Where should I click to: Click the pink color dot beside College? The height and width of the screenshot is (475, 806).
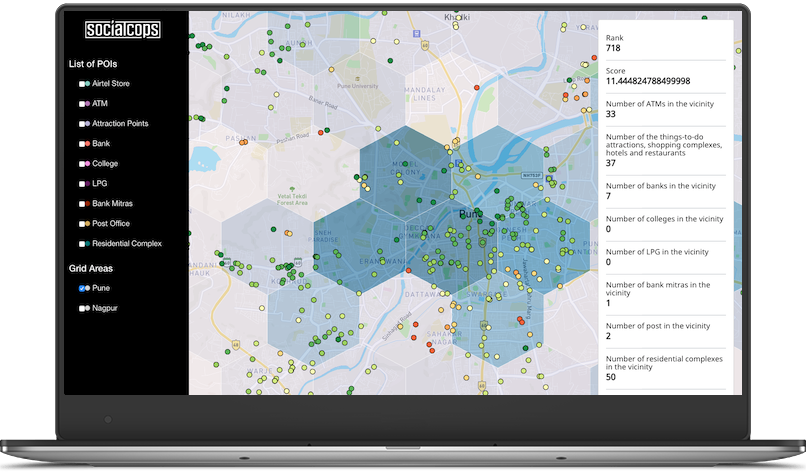(x=87, y=163)
